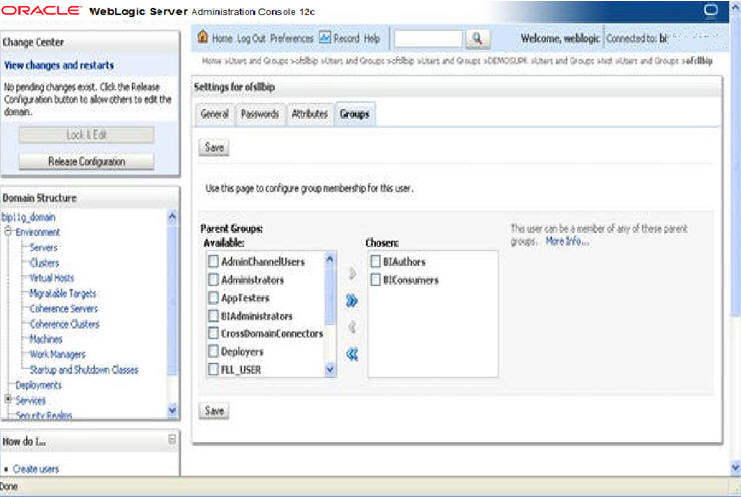
Task: Click the Release Configuration button
Action: tap(86, 162)
